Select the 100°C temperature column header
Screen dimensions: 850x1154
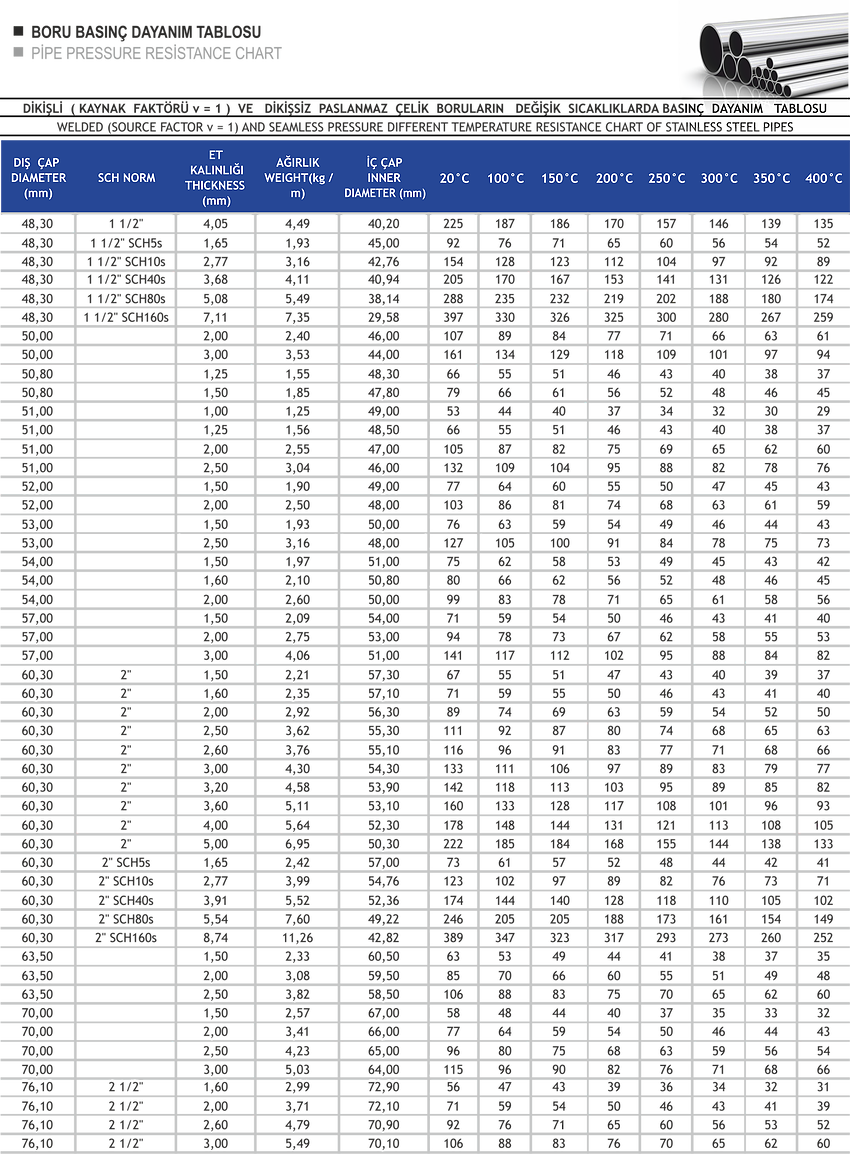[505, 178]
